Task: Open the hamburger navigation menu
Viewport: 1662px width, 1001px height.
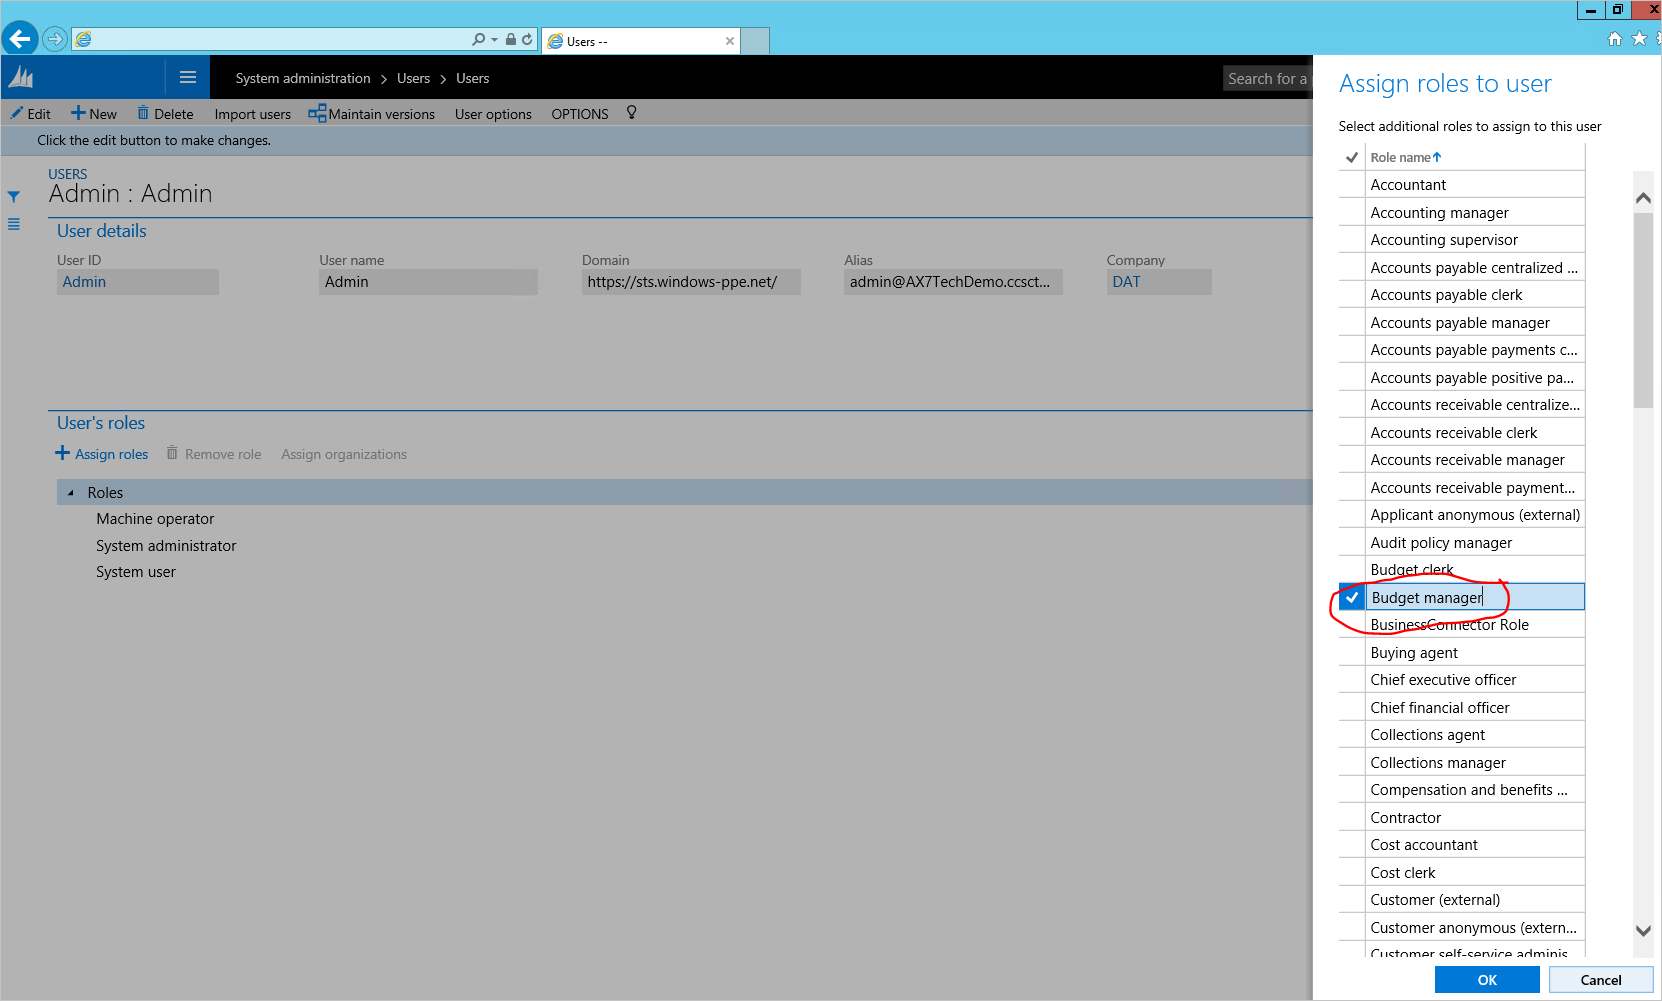Action: pyautogui.click(x=187, y=77)
